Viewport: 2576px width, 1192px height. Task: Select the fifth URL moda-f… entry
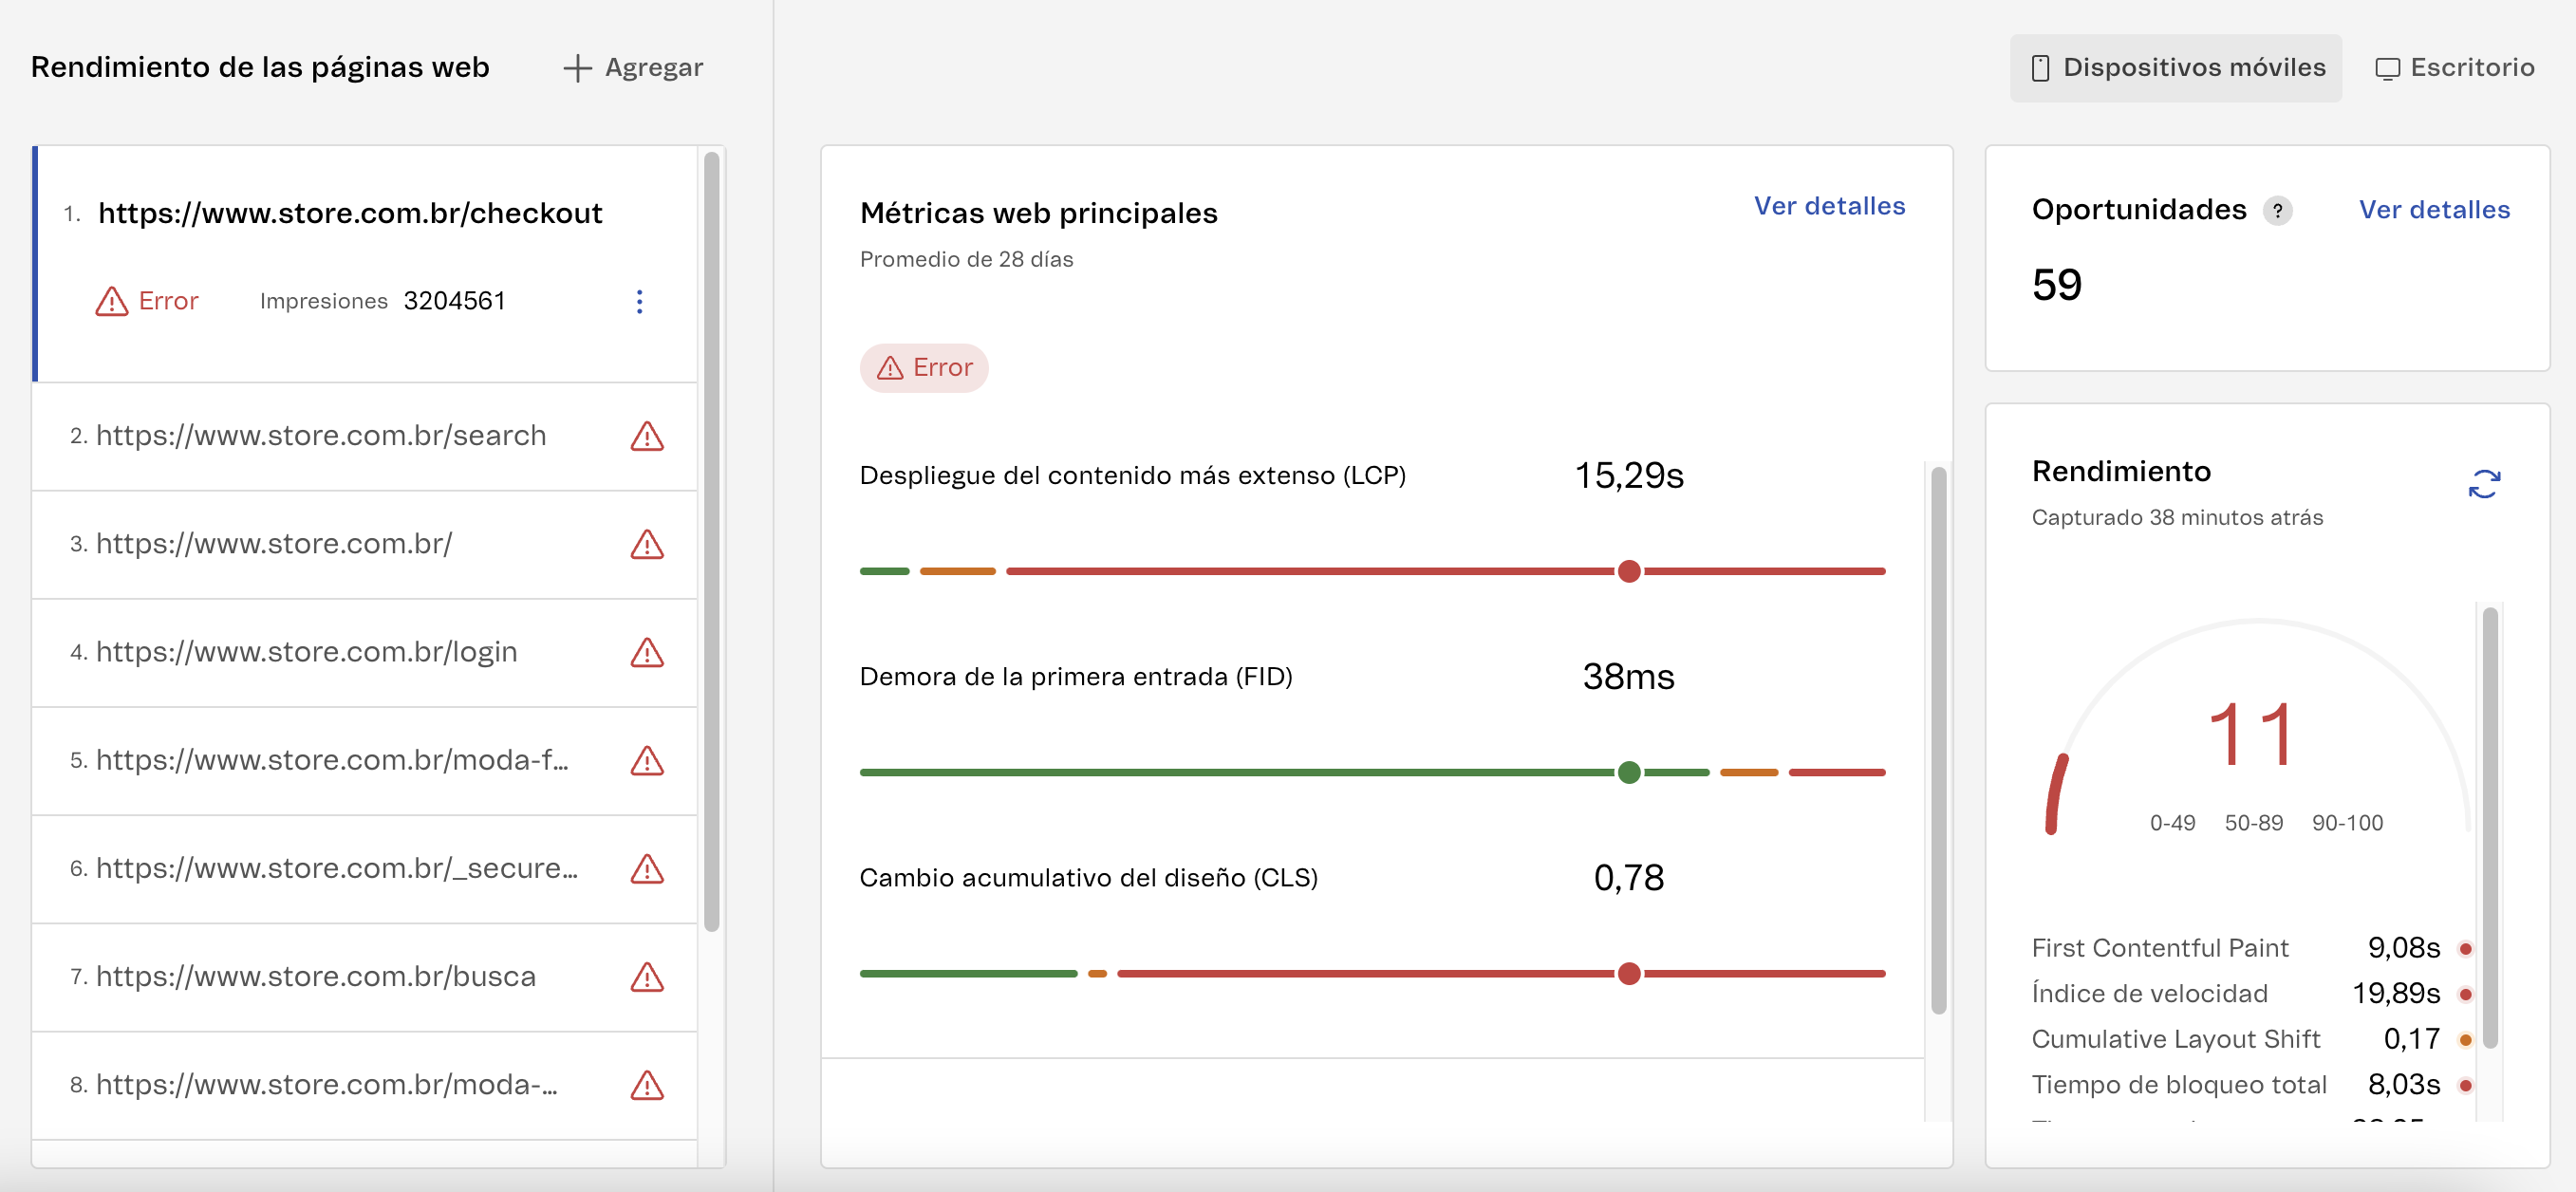(x=331, y=760)
